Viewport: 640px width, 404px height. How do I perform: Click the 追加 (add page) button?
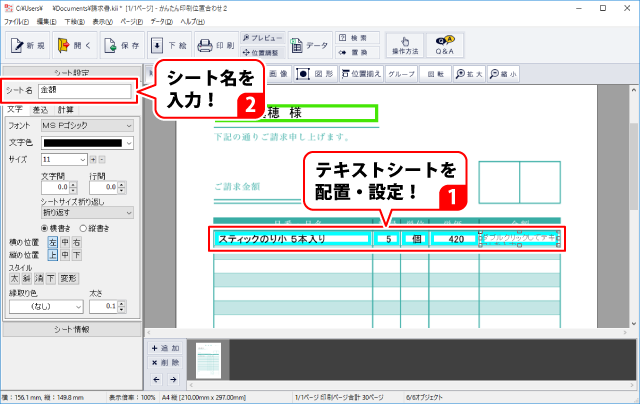tap(165, 348)
